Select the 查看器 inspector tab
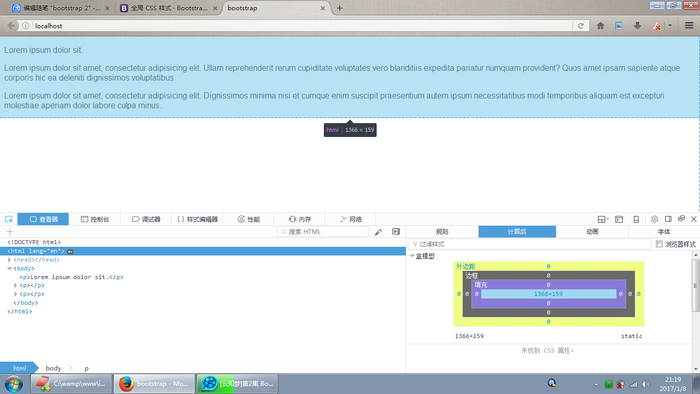700x394 pixels. (43, 219)
